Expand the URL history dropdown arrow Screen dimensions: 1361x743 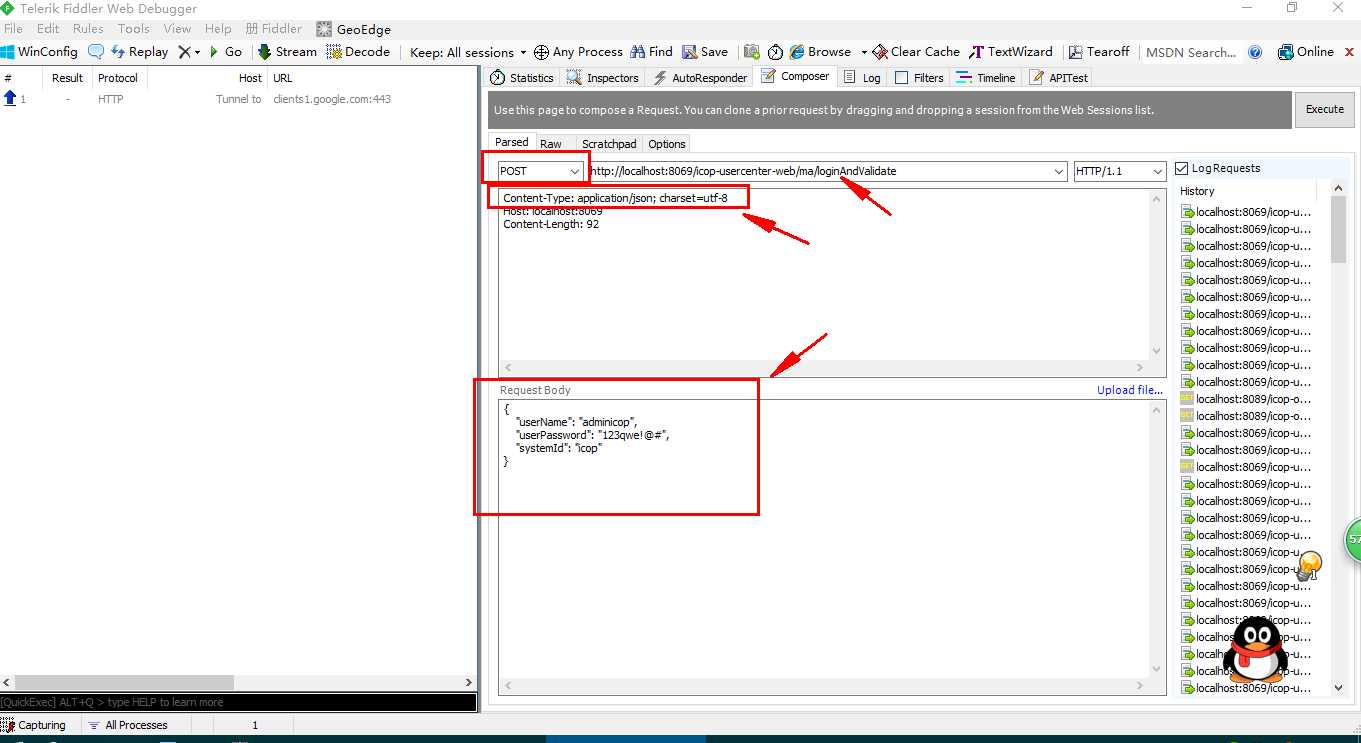1060,171
